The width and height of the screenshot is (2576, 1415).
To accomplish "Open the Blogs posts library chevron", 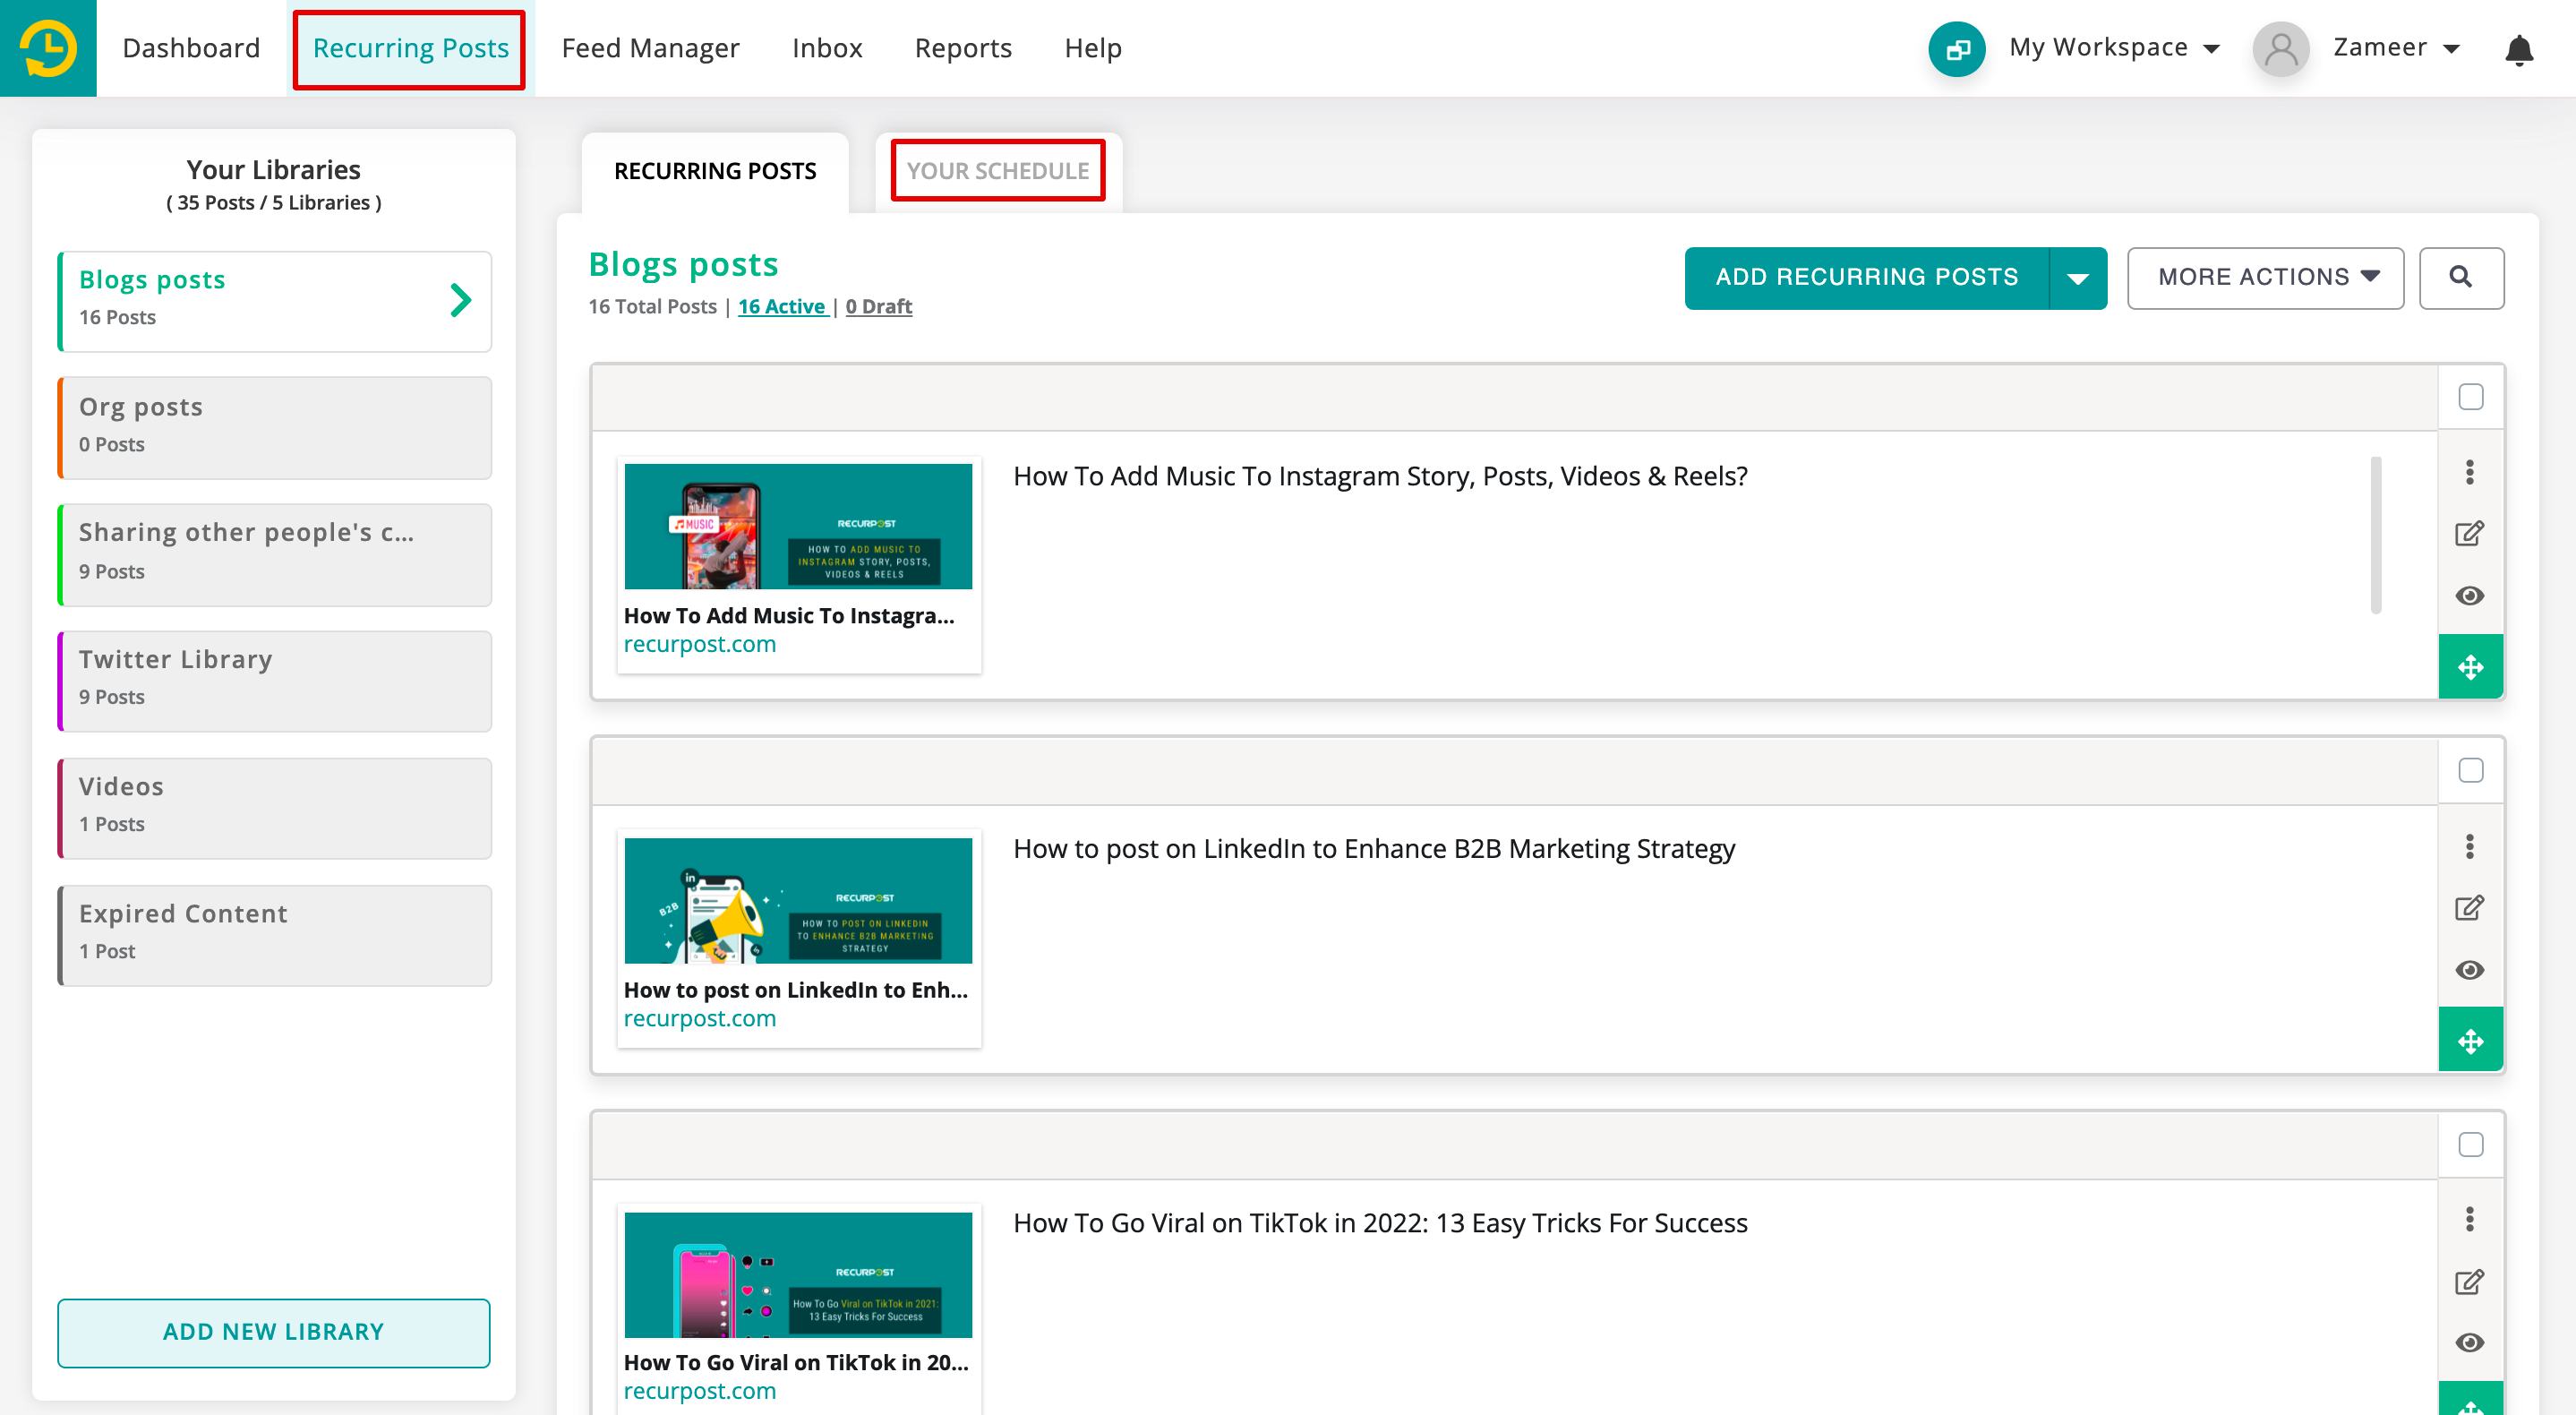I will [x=460, y=300].
